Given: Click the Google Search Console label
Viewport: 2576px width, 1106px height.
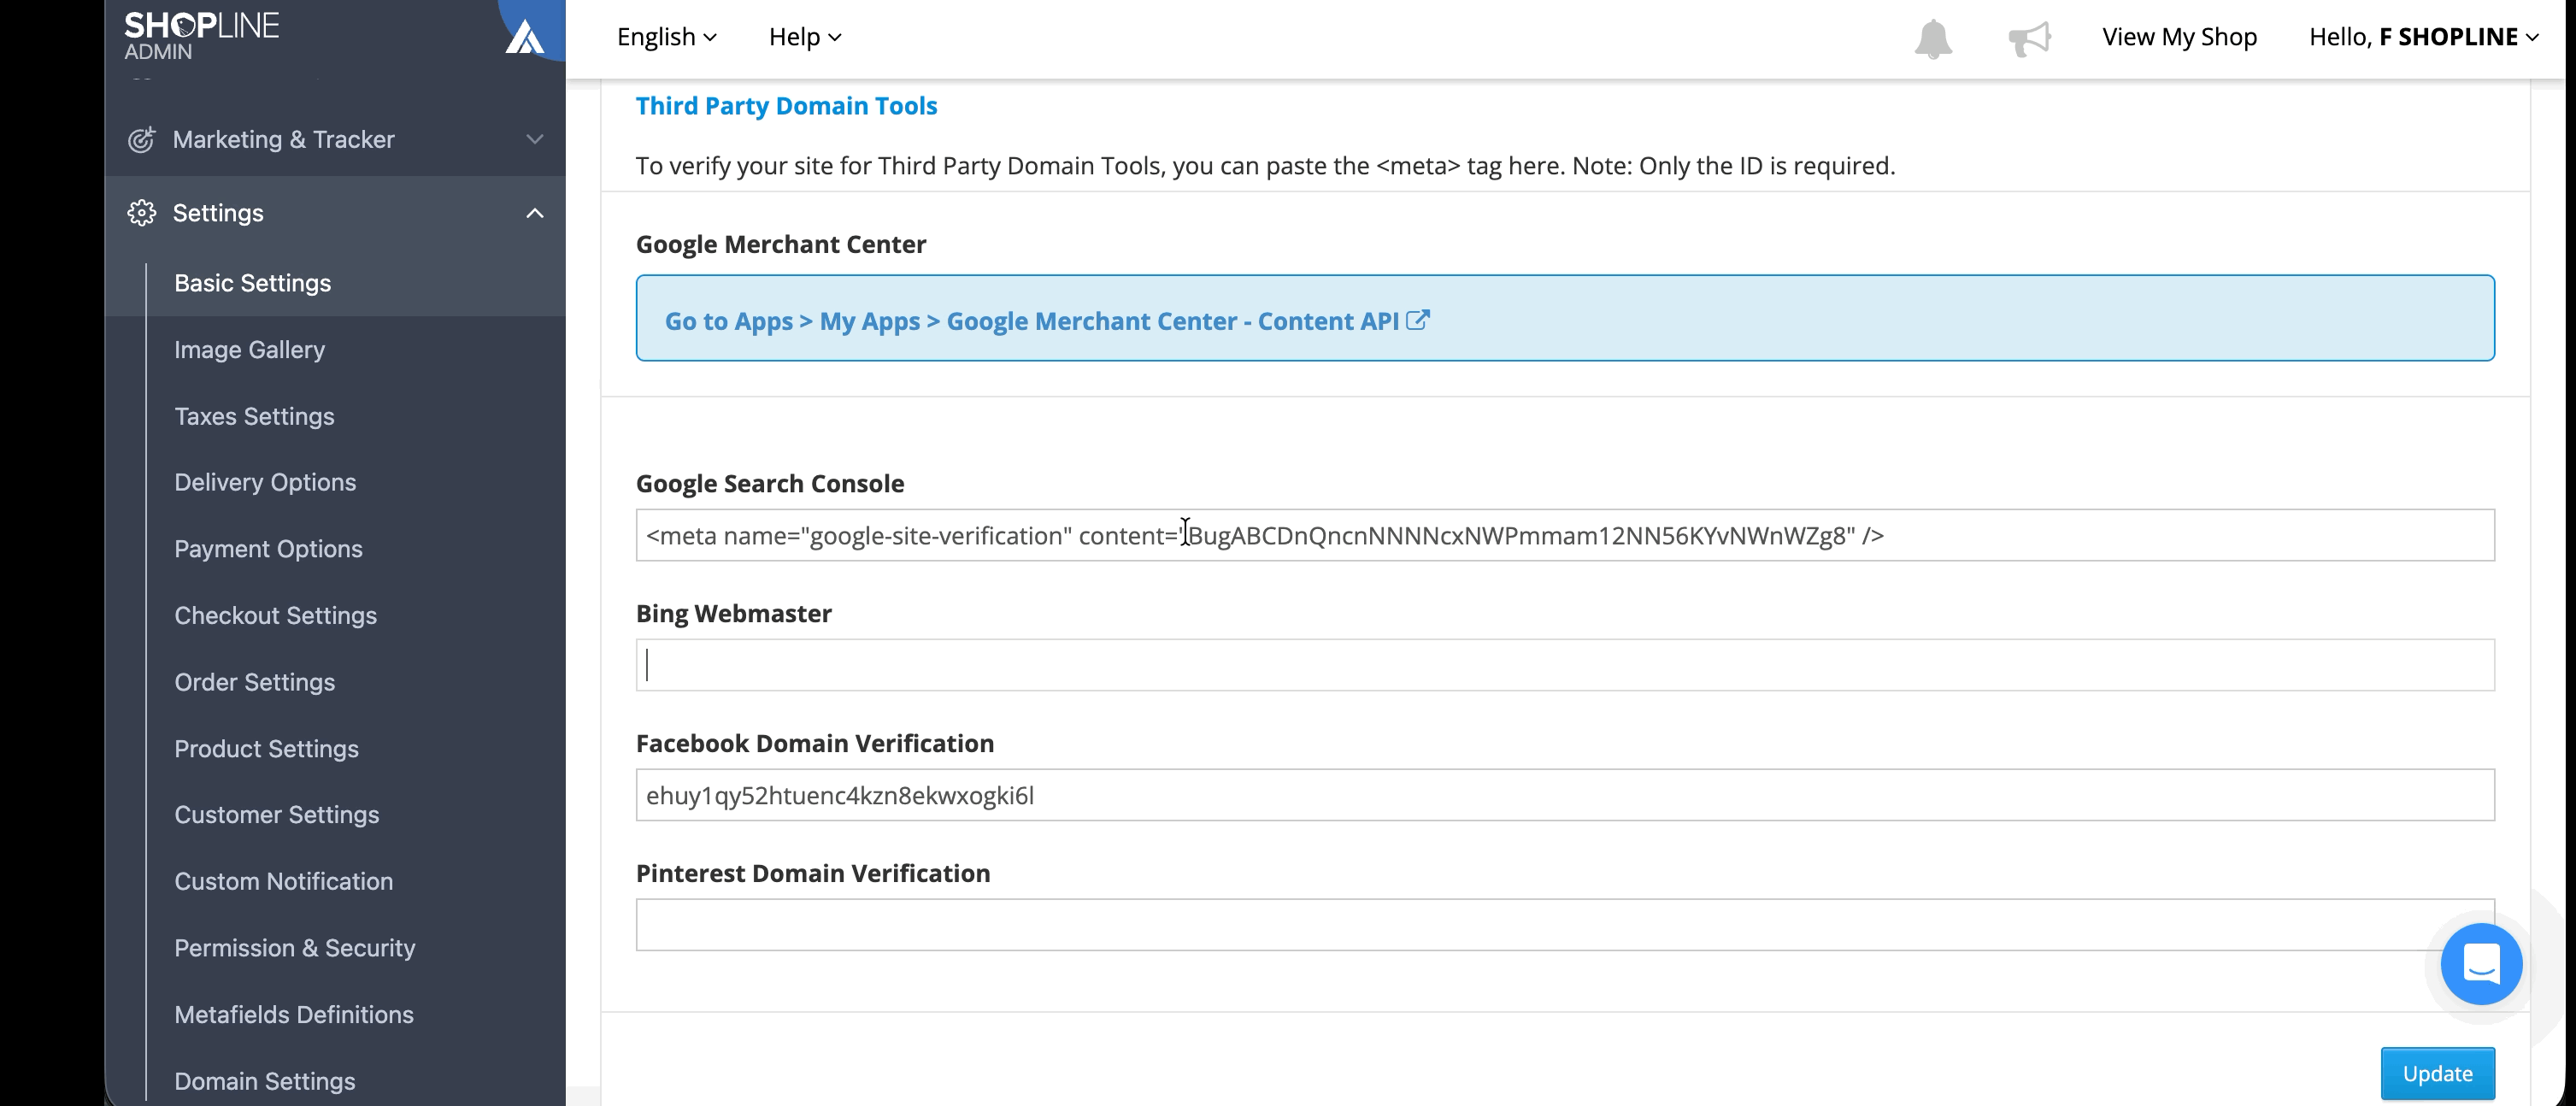Looking at the screenshot, I should click(x=770, y=483).
